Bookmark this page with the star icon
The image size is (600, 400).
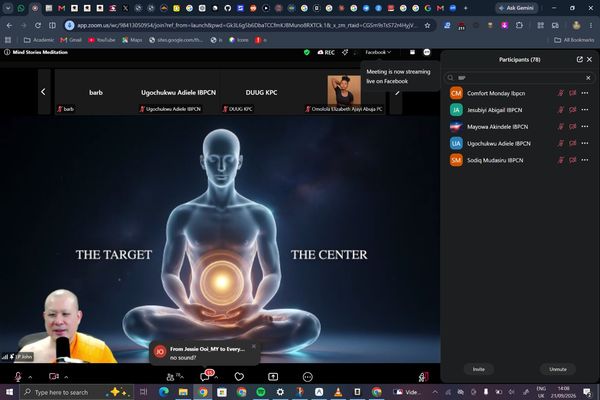427,25
